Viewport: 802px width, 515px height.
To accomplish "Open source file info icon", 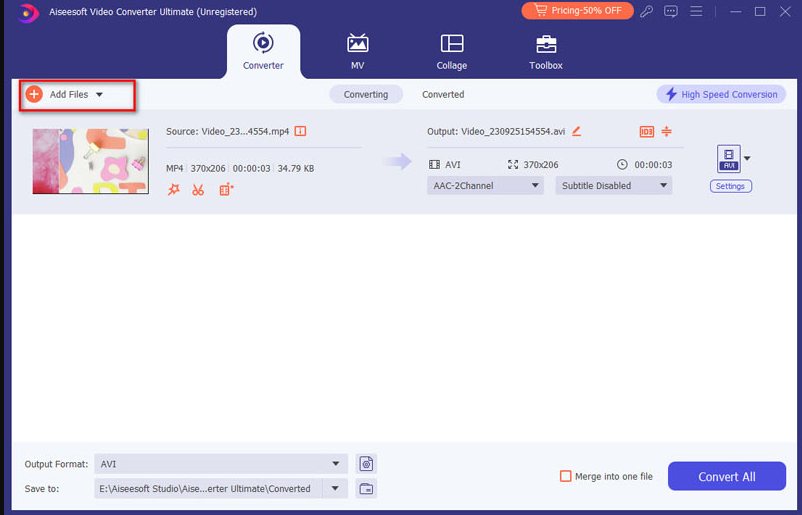I will (300, 131).
